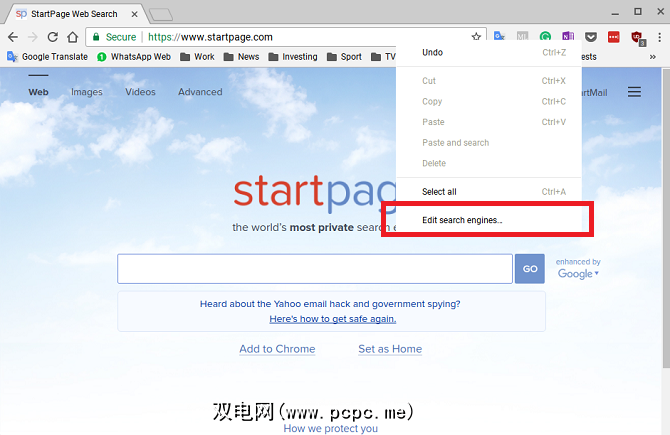Viewport: 670px width, 435px height.
Task: Click the Set as Home link
Action: (x=390, y=349)
